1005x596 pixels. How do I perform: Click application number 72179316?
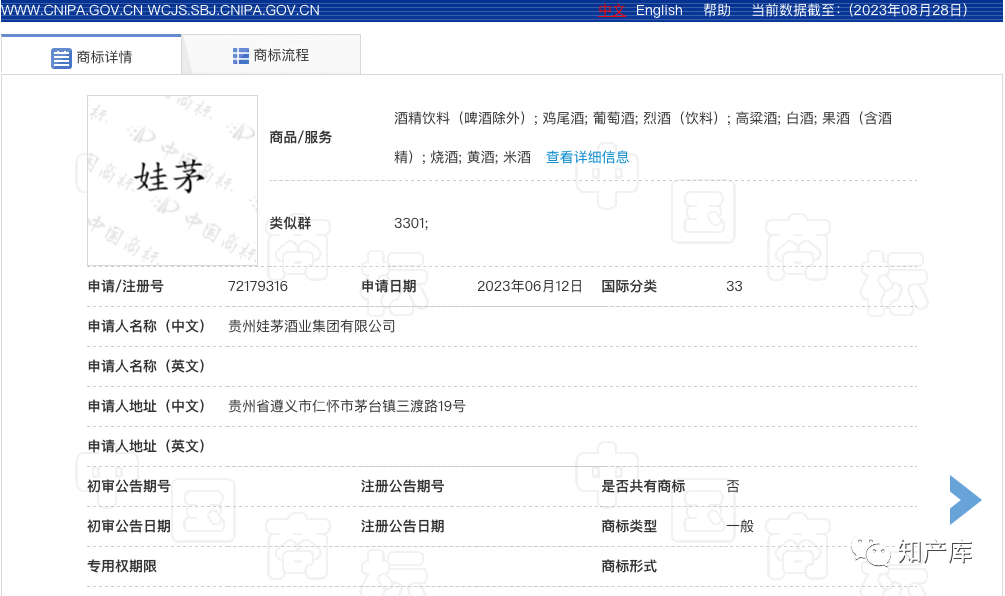[x=258, y=286]
